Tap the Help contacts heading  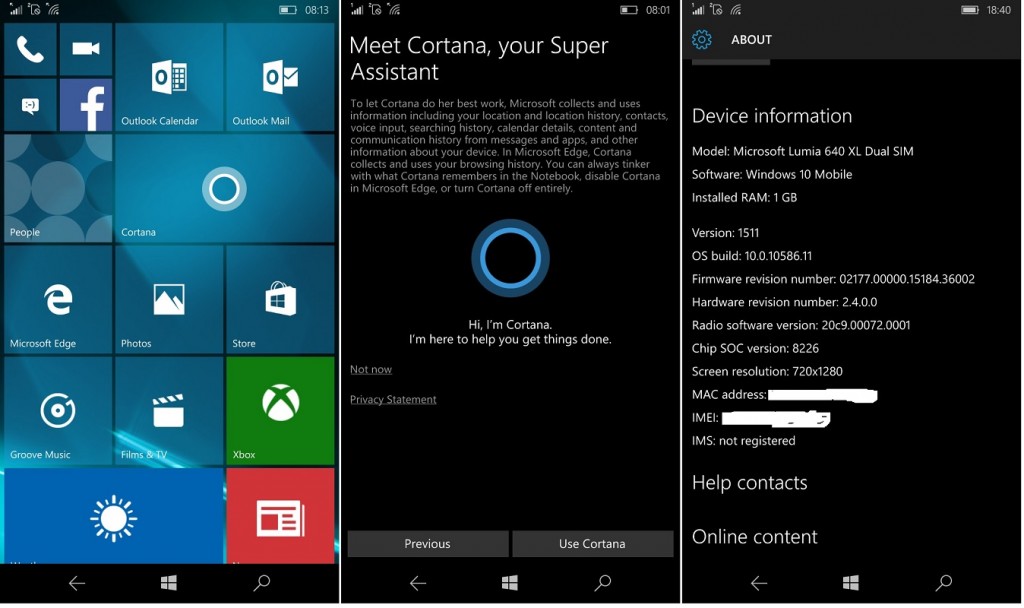click(x=750, y=483)
